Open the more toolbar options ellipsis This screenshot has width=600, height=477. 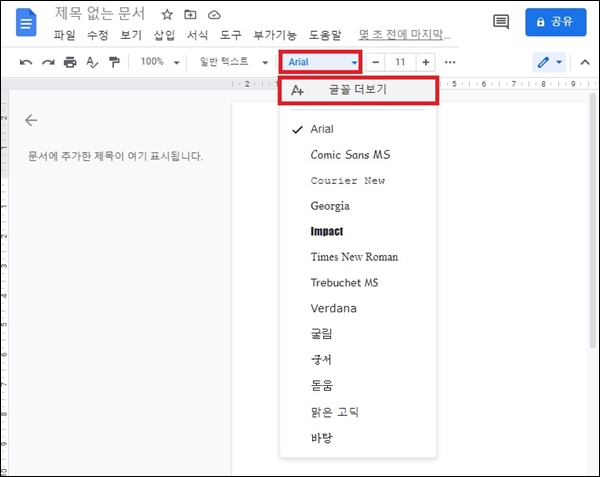point(450,62)
